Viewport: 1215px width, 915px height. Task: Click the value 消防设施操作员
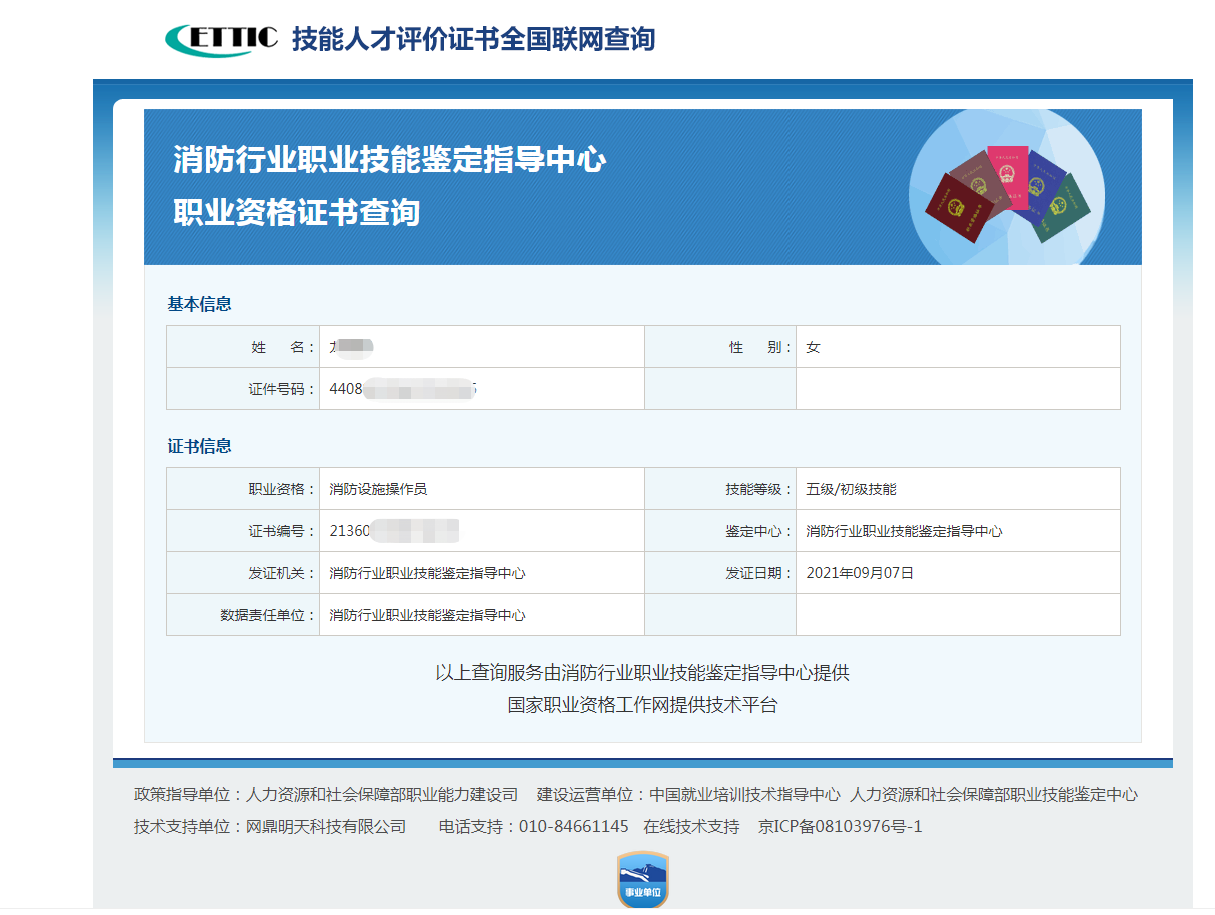tap(378, 489)
